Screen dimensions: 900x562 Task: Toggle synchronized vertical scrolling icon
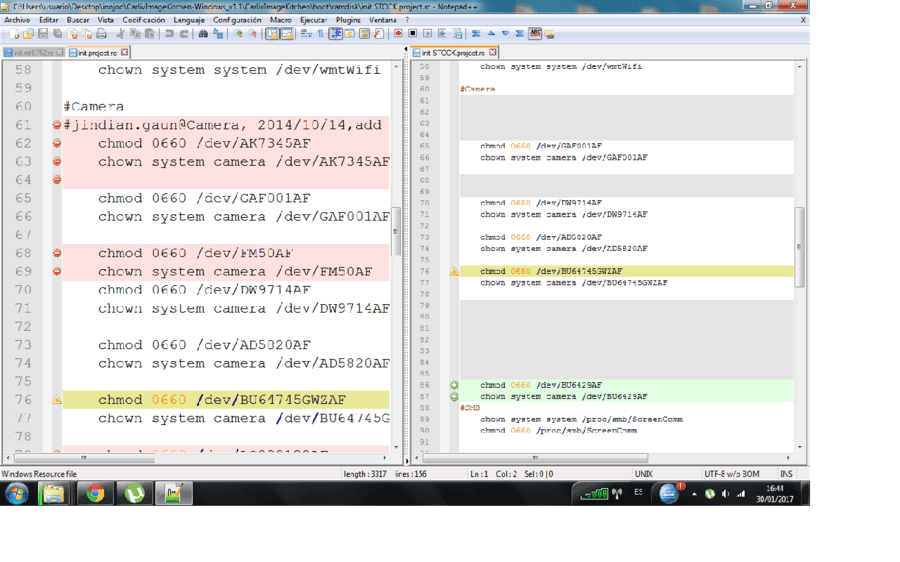coord(272,34)
